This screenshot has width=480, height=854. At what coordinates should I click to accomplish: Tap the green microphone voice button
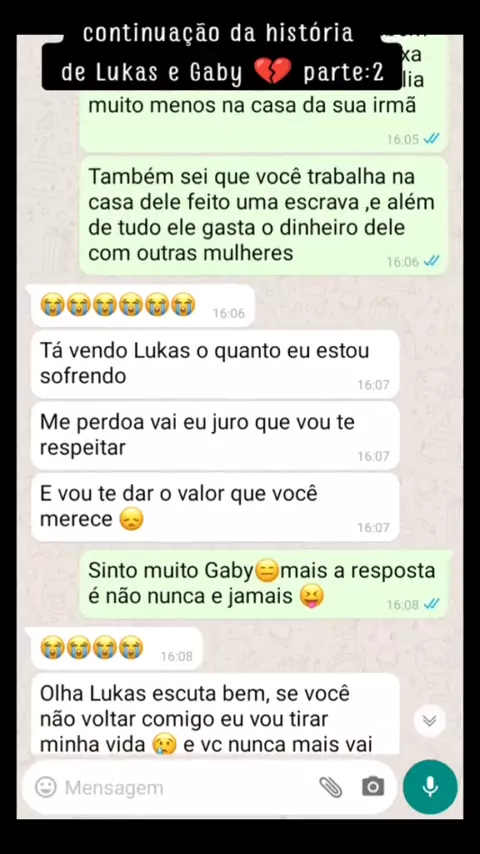[x=430, y=786]
